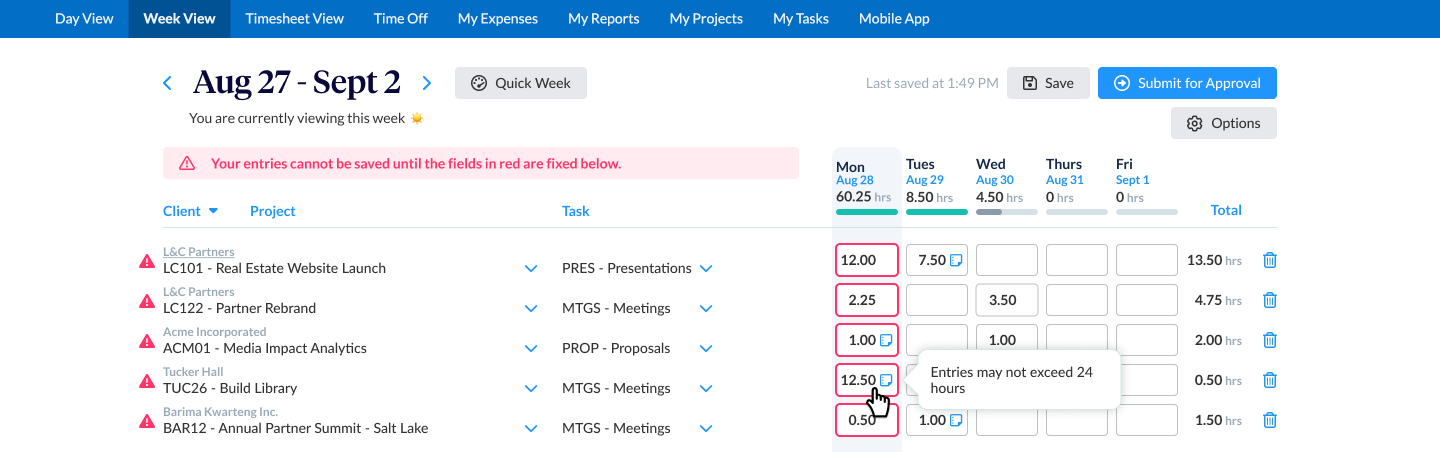This screenshot has width=1440, height=452.
Task: Delete the LC101 Real Estate row
Action: [1270, 260]
